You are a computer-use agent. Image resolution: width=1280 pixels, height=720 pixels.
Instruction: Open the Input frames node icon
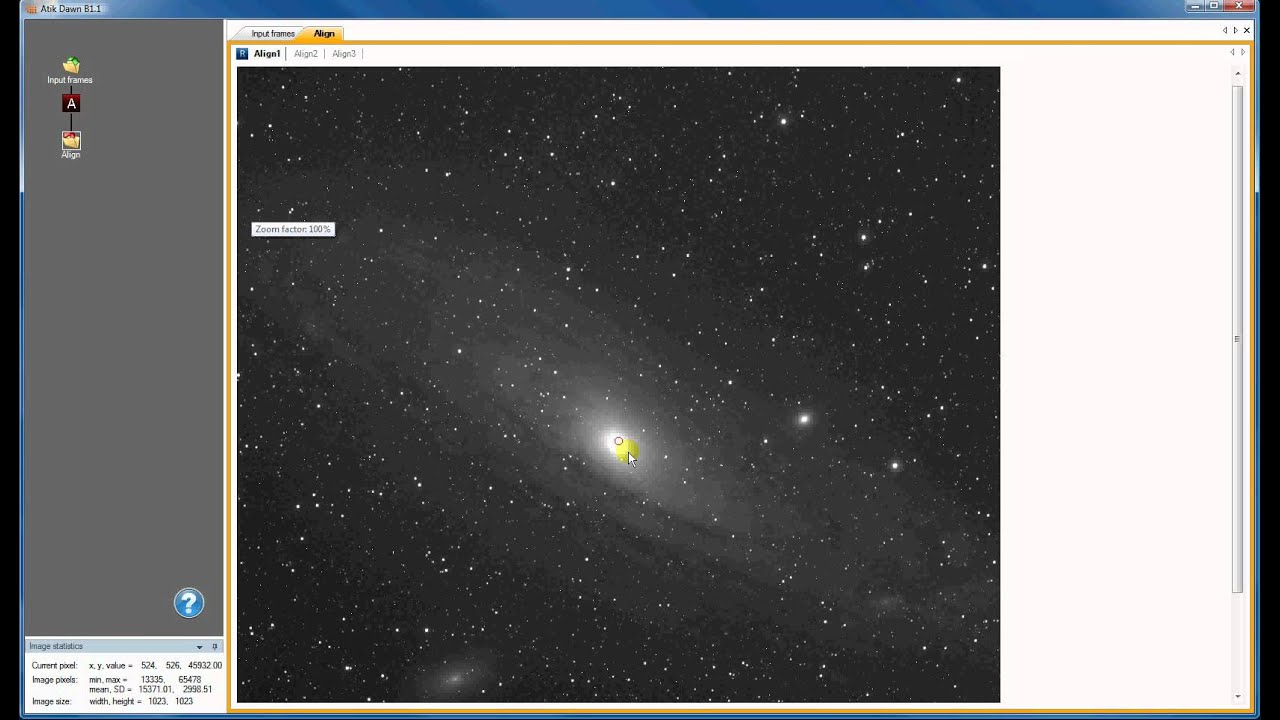coord(70,65)
